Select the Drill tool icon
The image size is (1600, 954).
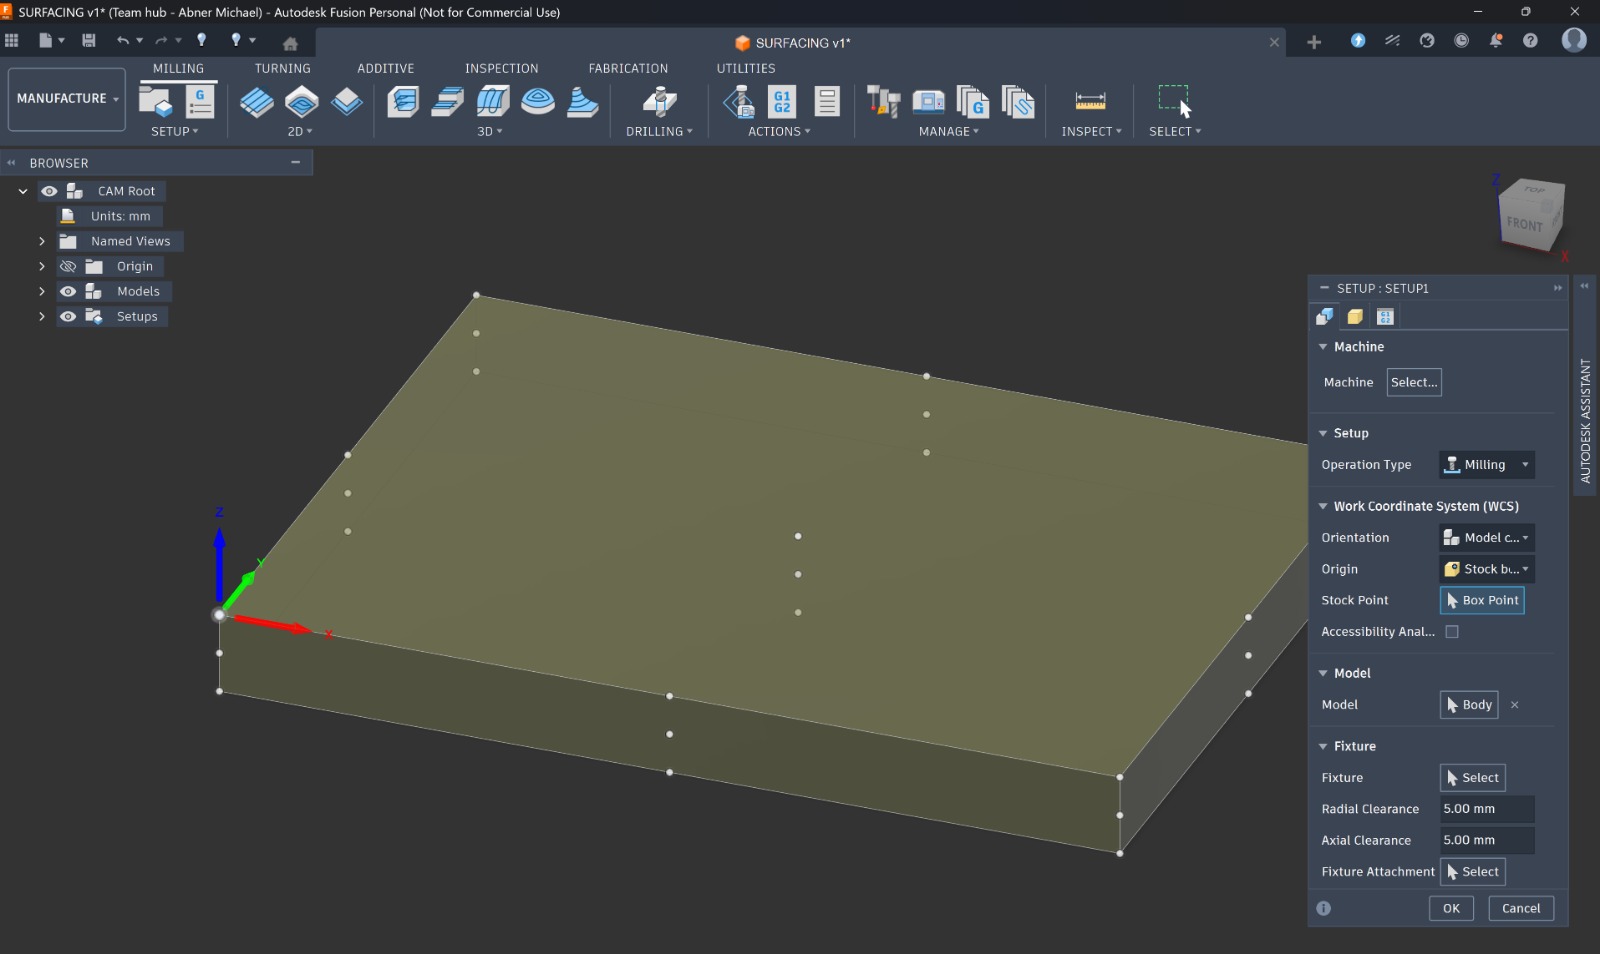(x=659, y=101)
